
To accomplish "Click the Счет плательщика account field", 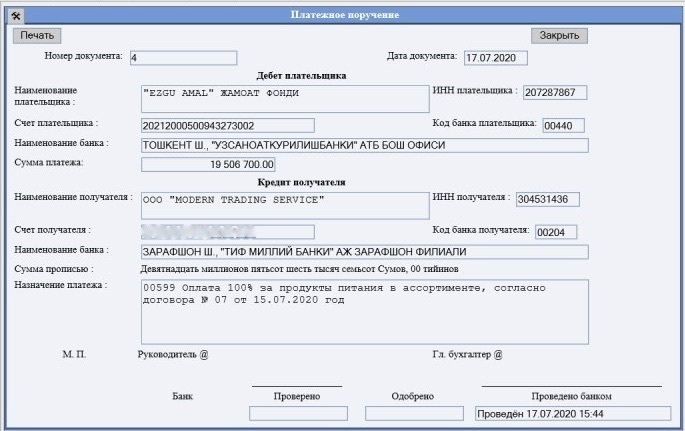I will tap(228, 126).
